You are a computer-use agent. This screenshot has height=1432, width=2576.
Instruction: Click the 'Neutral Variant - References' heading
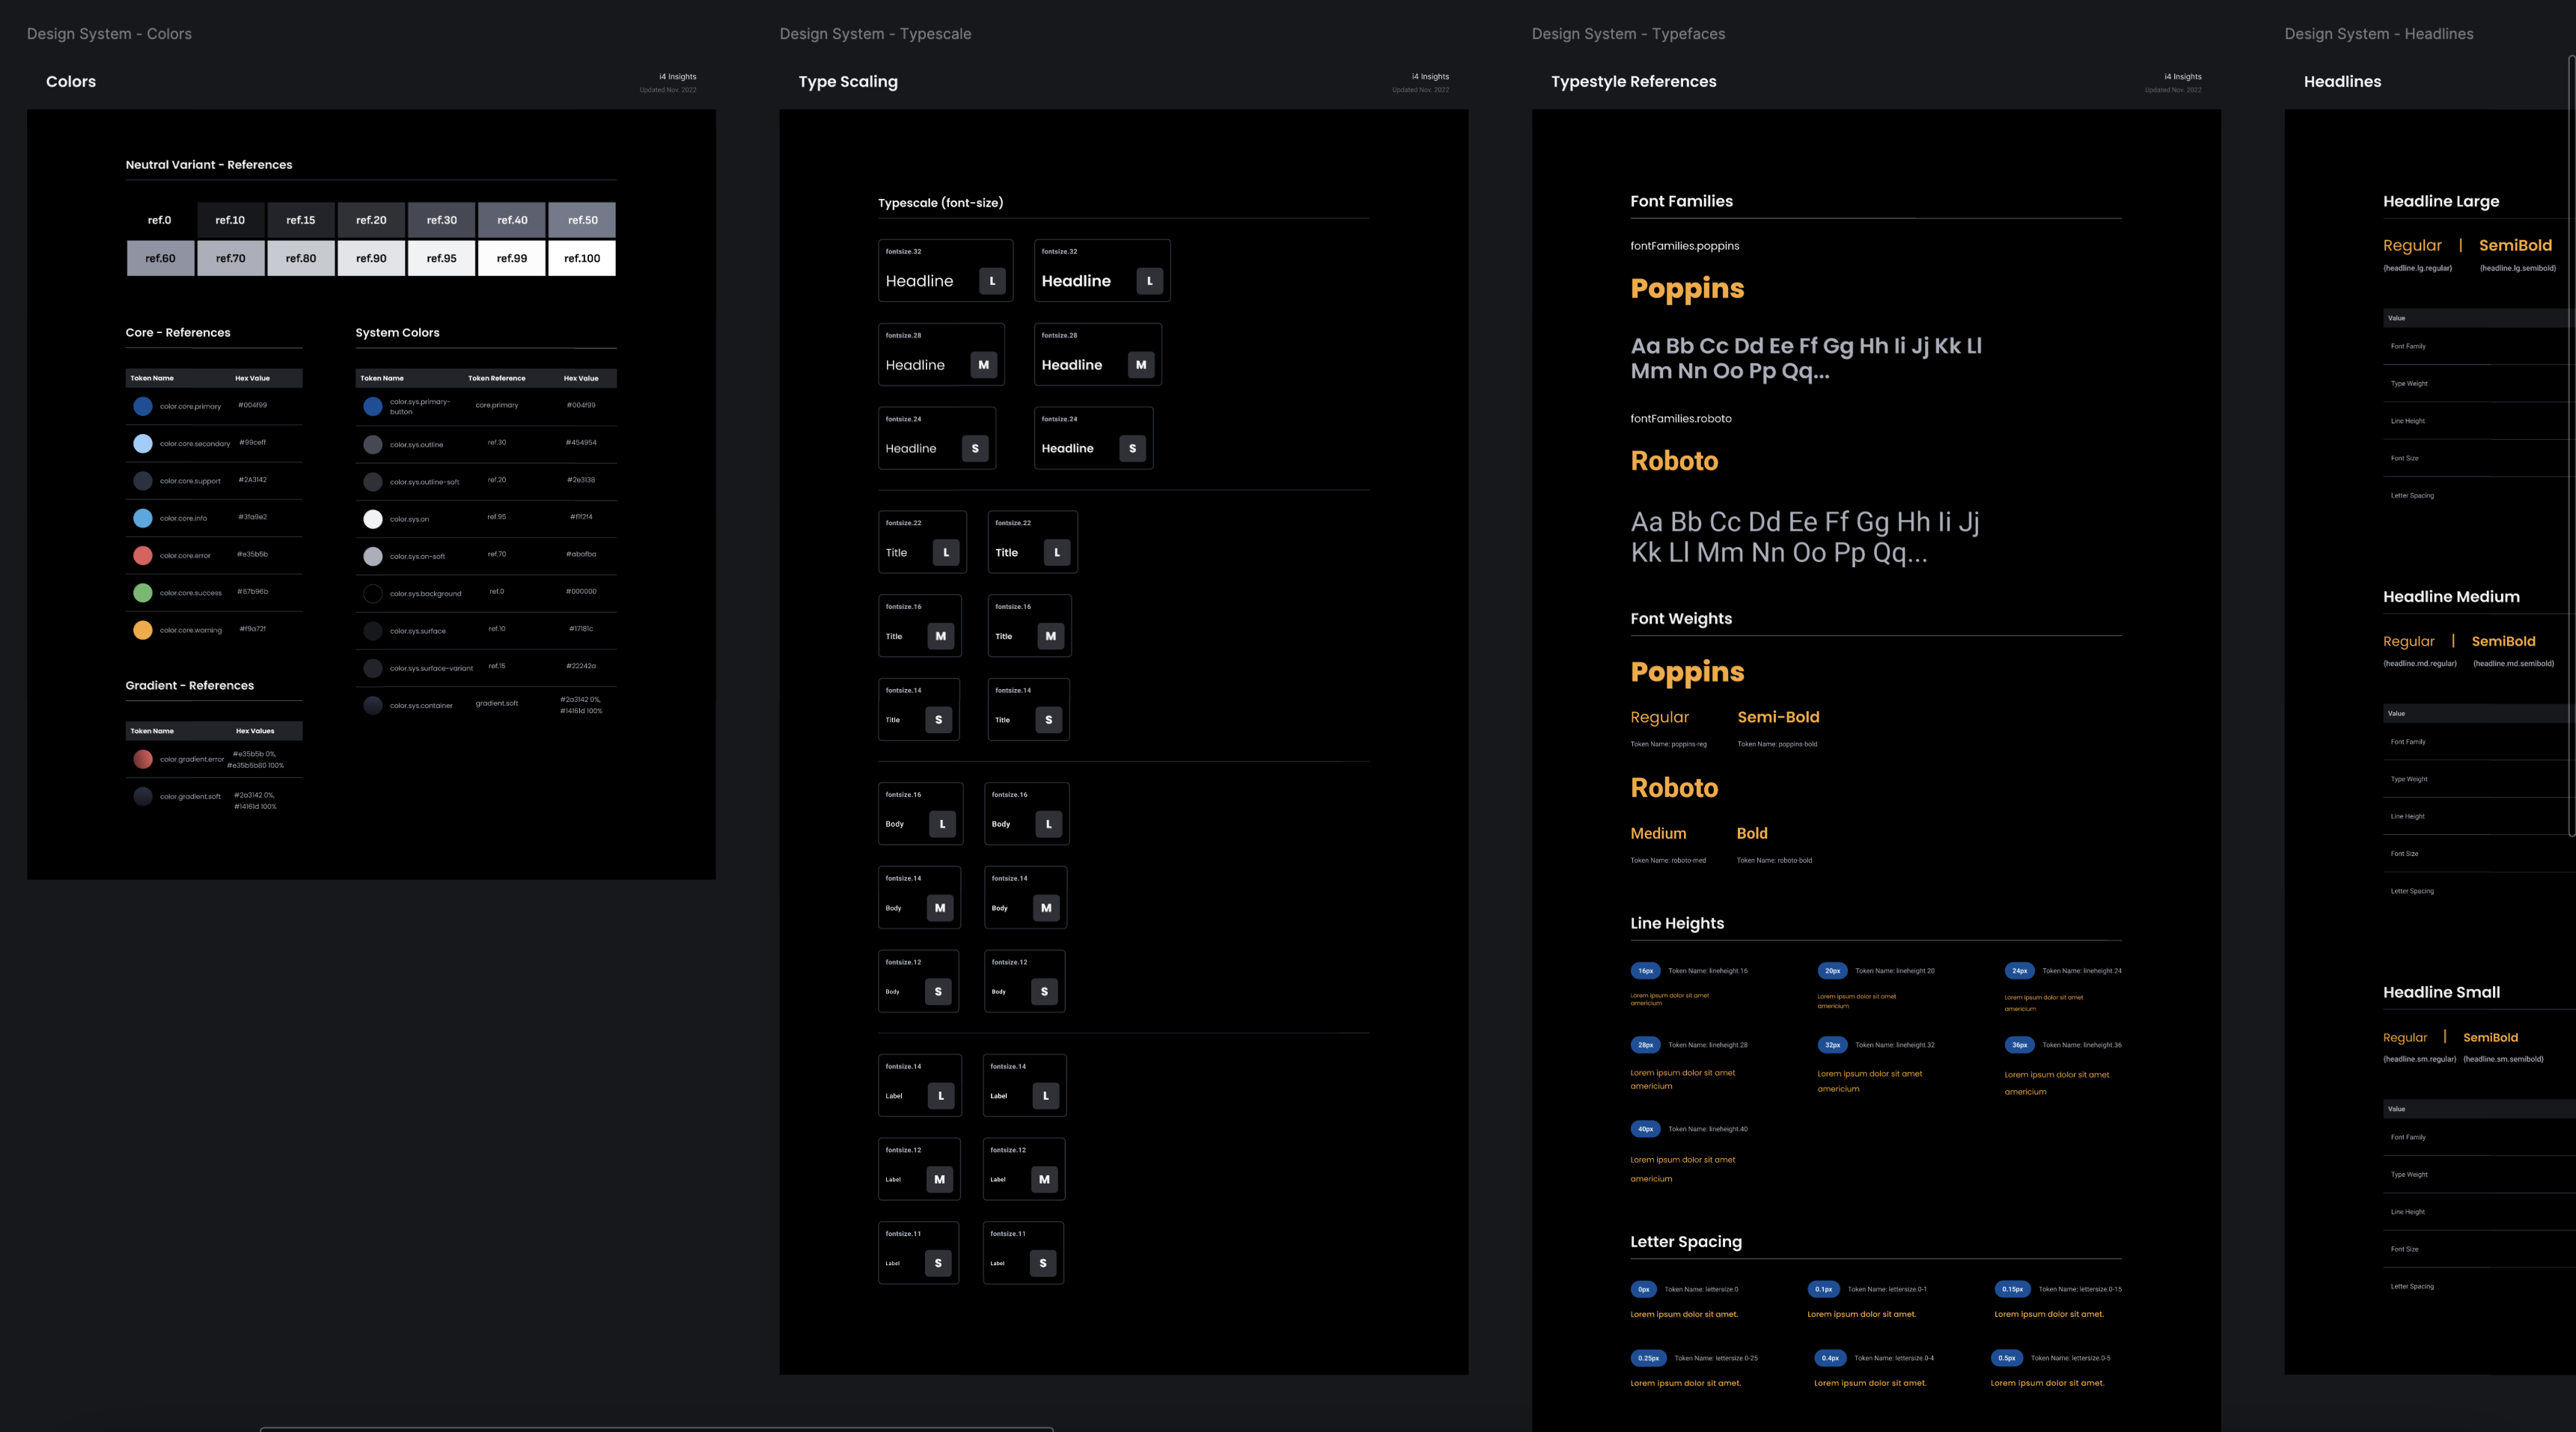[x=209, y=165]
